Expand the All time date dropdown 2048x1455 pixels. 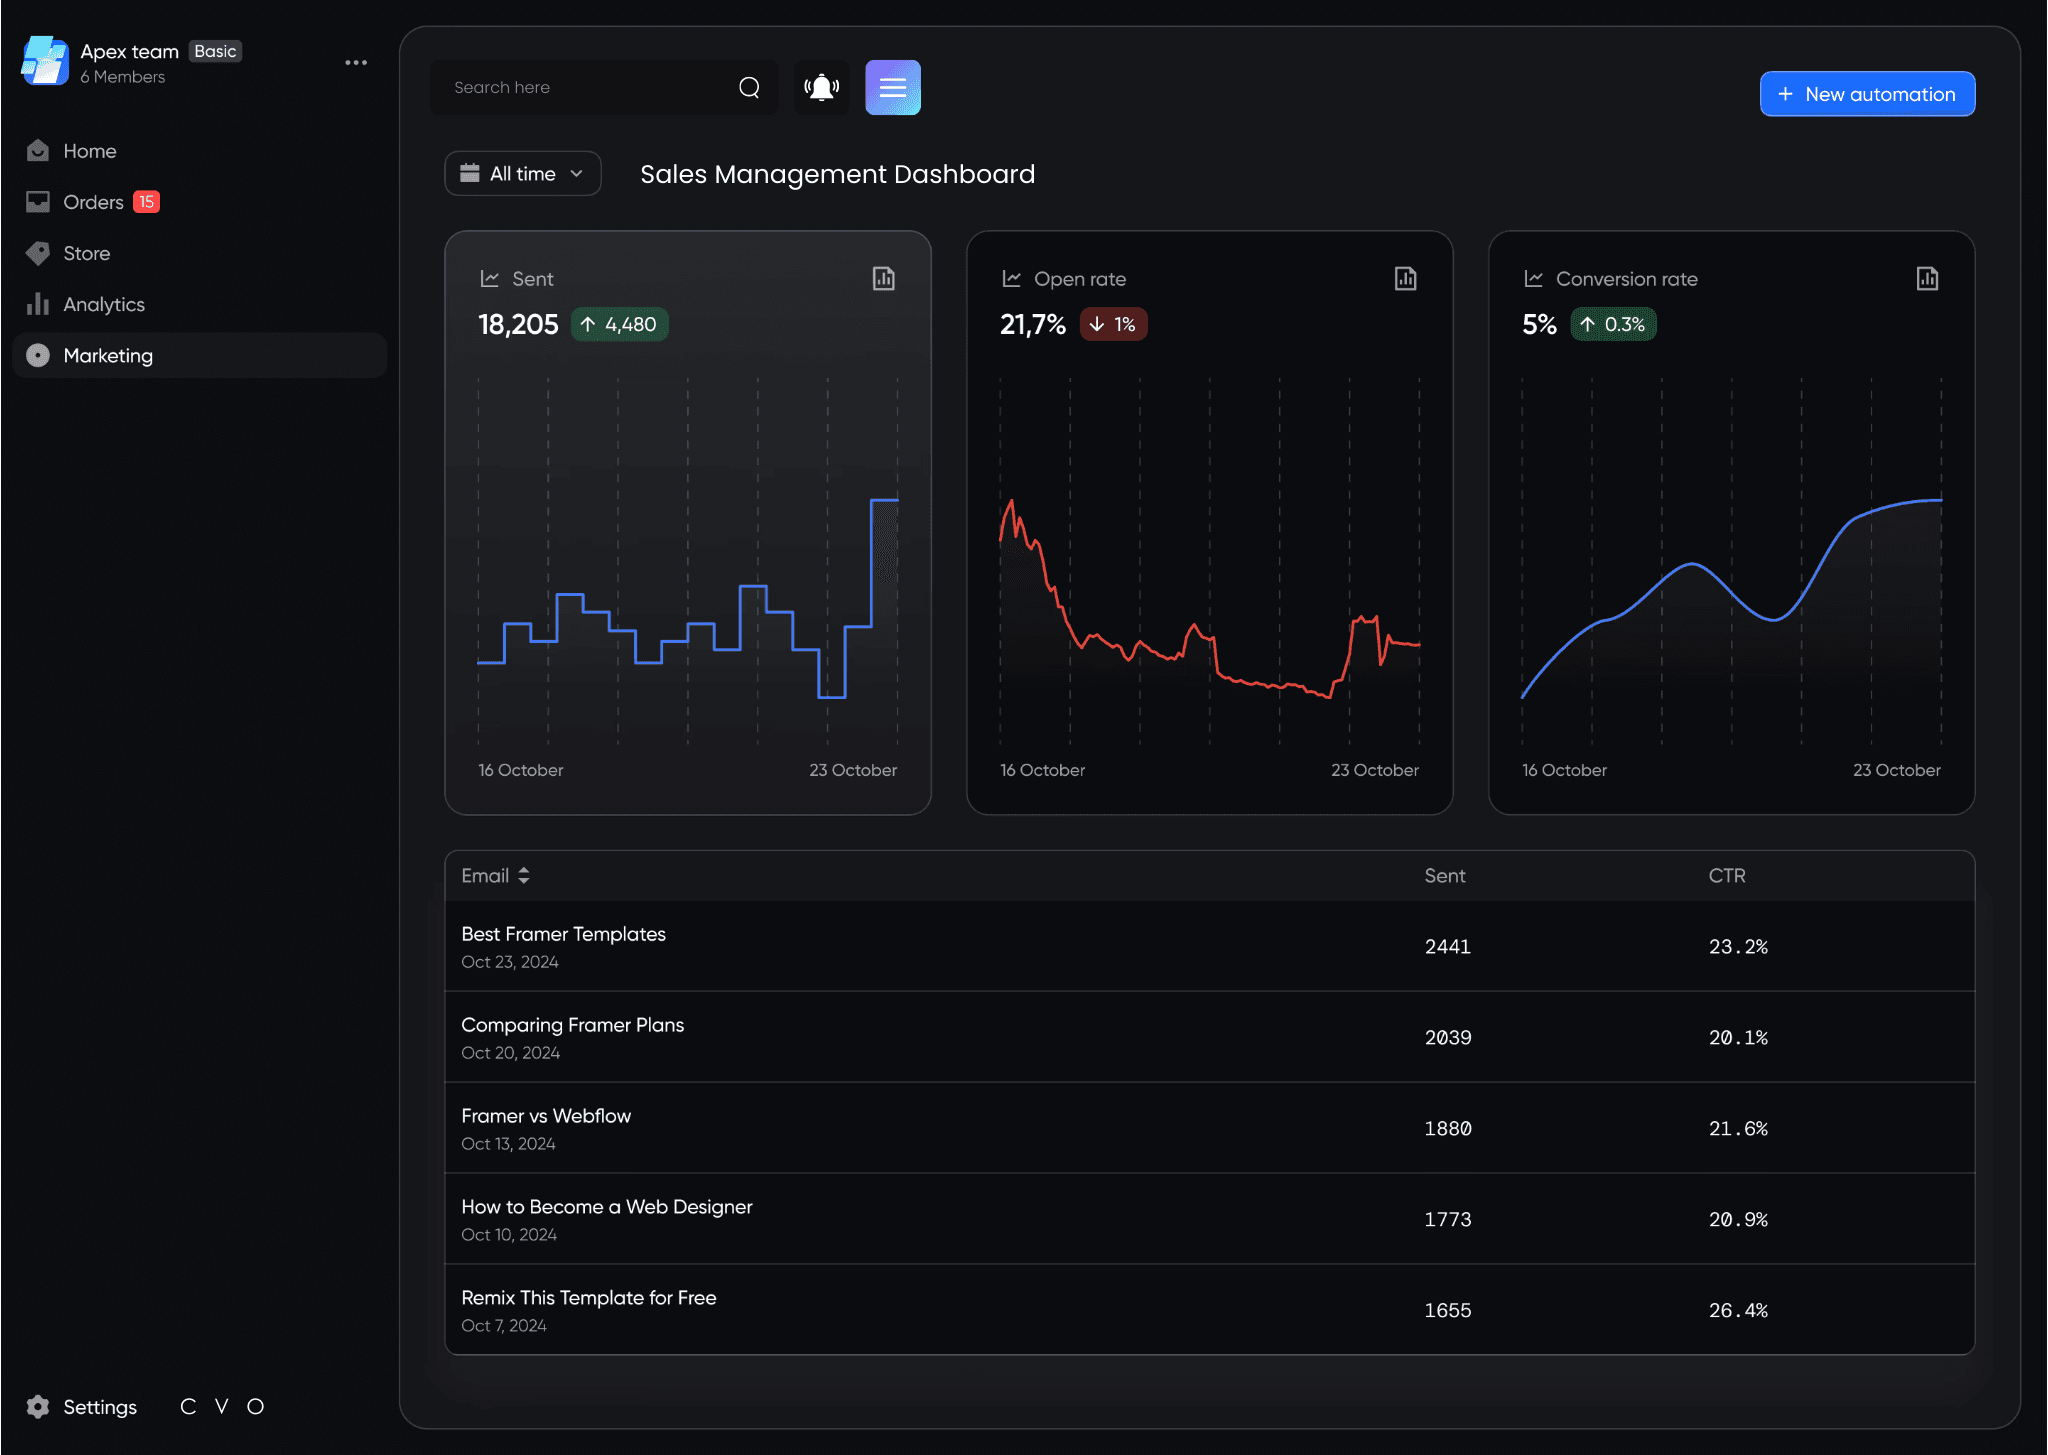(x=522, y=174)
